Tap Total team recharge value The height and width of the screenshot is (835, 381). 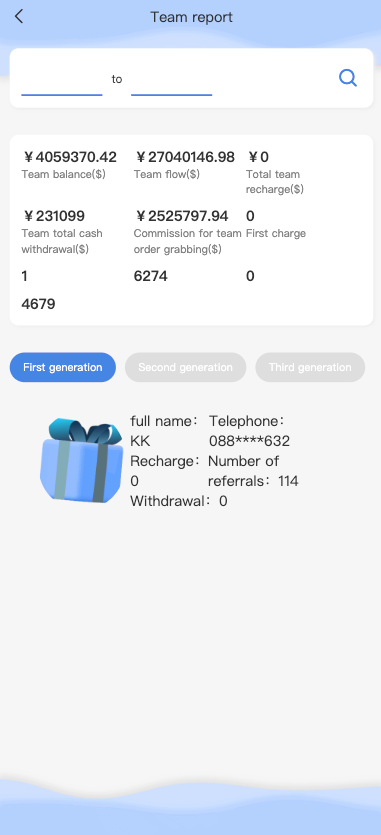[258, 157]
